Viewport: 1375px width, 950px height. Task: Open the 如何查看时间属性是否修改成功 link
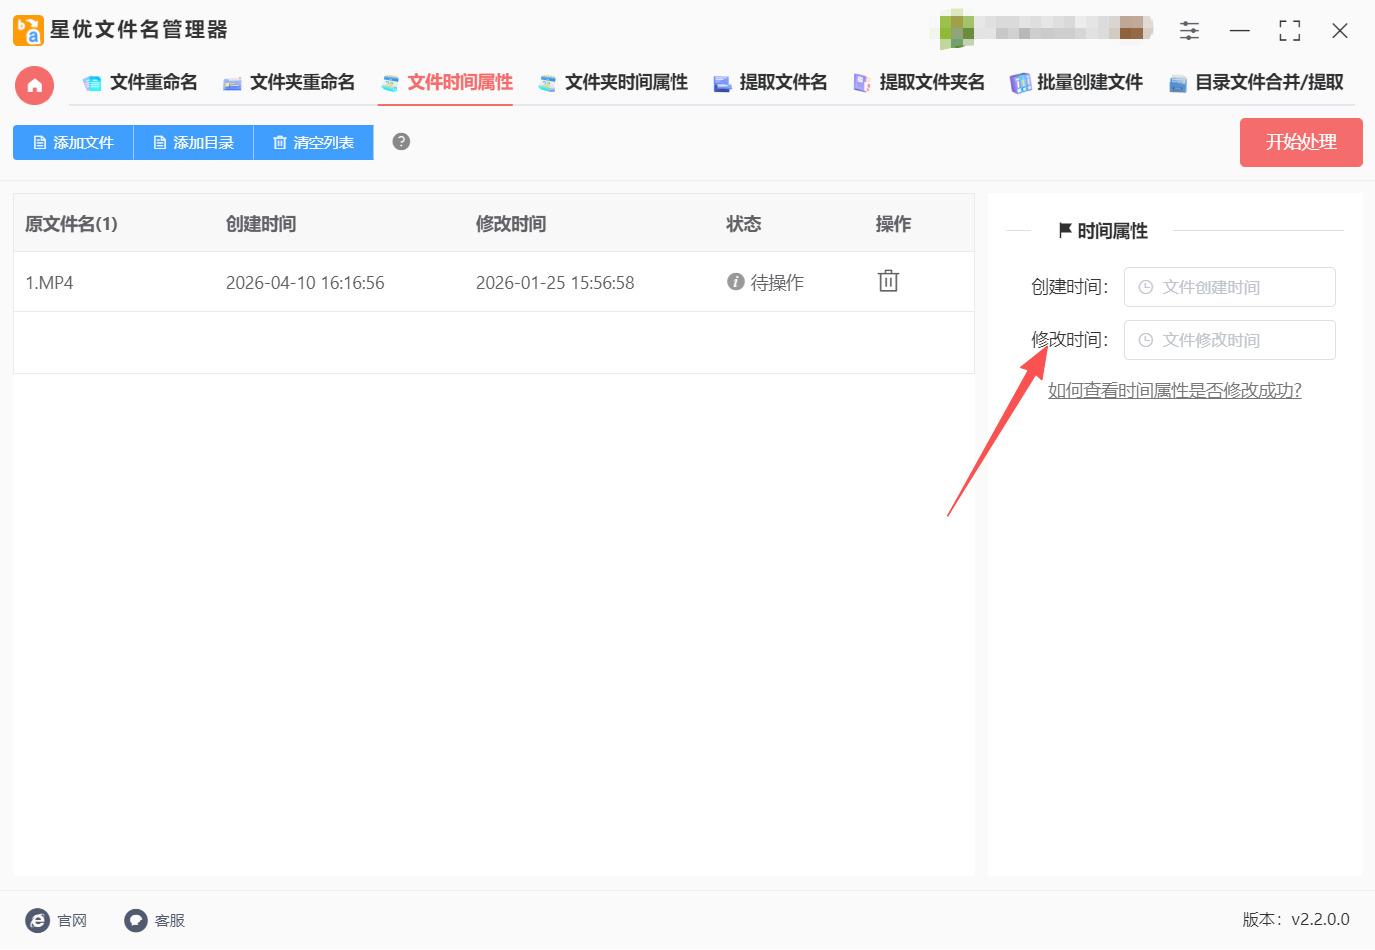click(x=1174, y=390)
